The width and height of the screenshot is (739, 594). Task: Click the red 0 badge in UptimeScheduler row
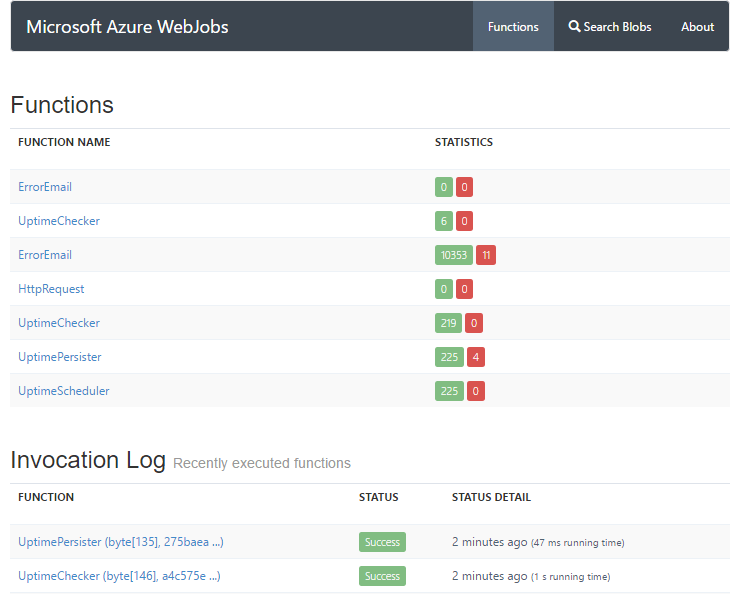point(476,391)
